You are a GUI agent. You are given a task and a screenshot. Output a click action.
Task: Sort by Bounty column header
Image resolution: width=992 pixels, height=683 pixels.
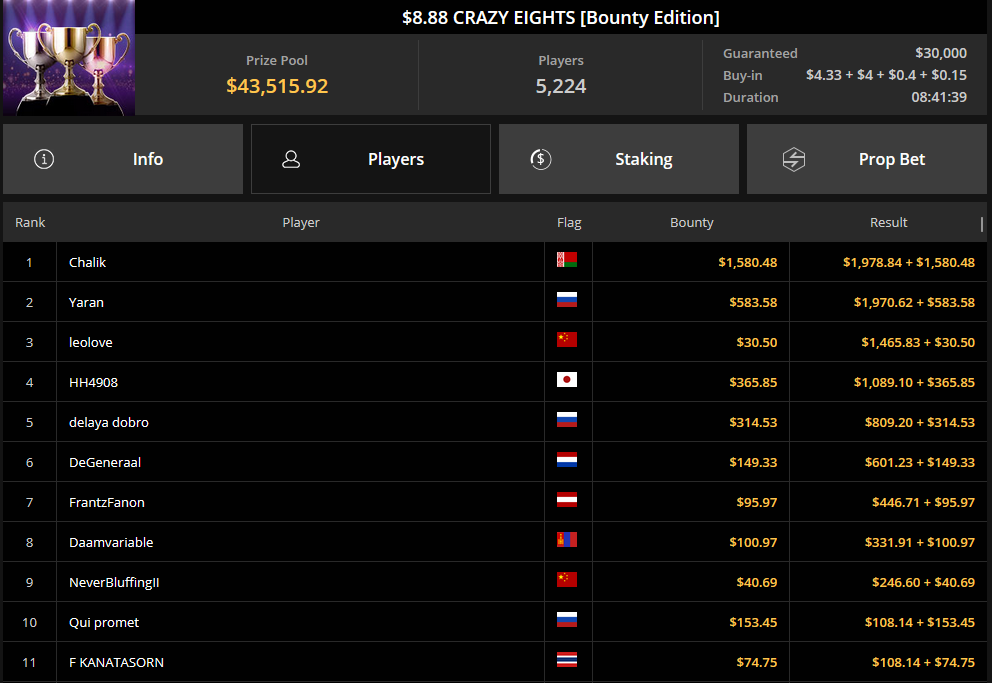tap(691, 223)
